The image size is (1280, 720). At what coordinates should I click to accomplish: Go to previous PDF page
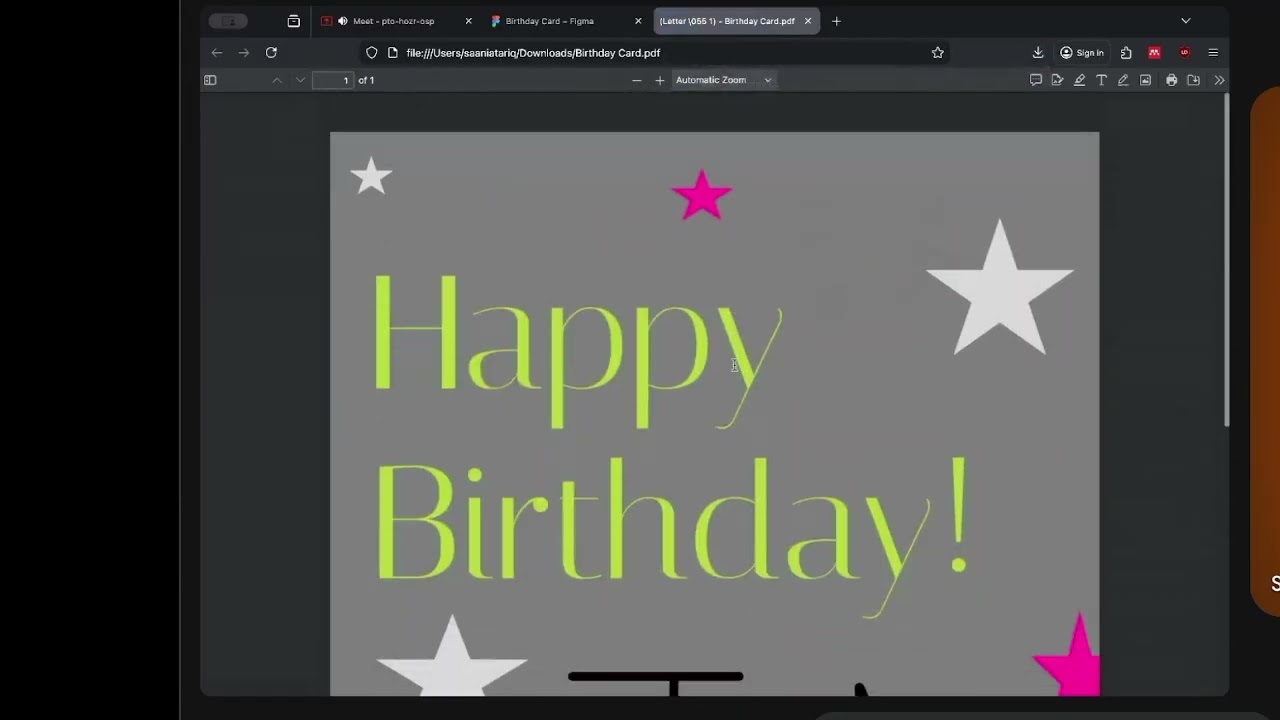277,80
